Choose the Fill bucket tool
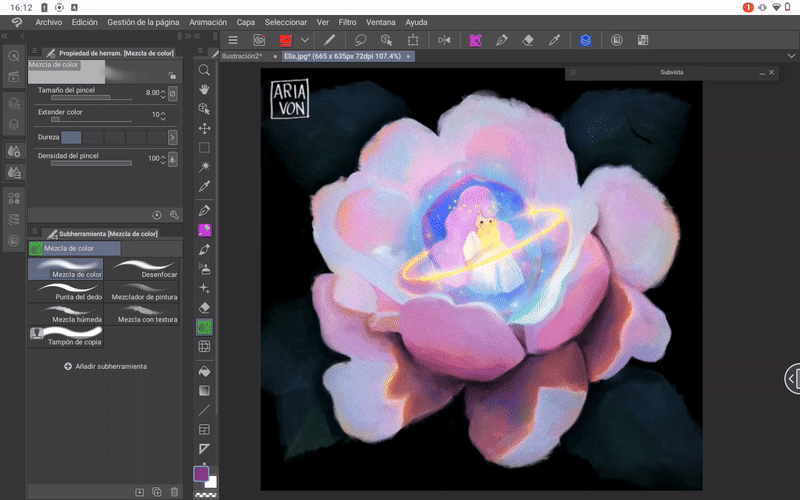800x500 pixels. coord(204,371)
